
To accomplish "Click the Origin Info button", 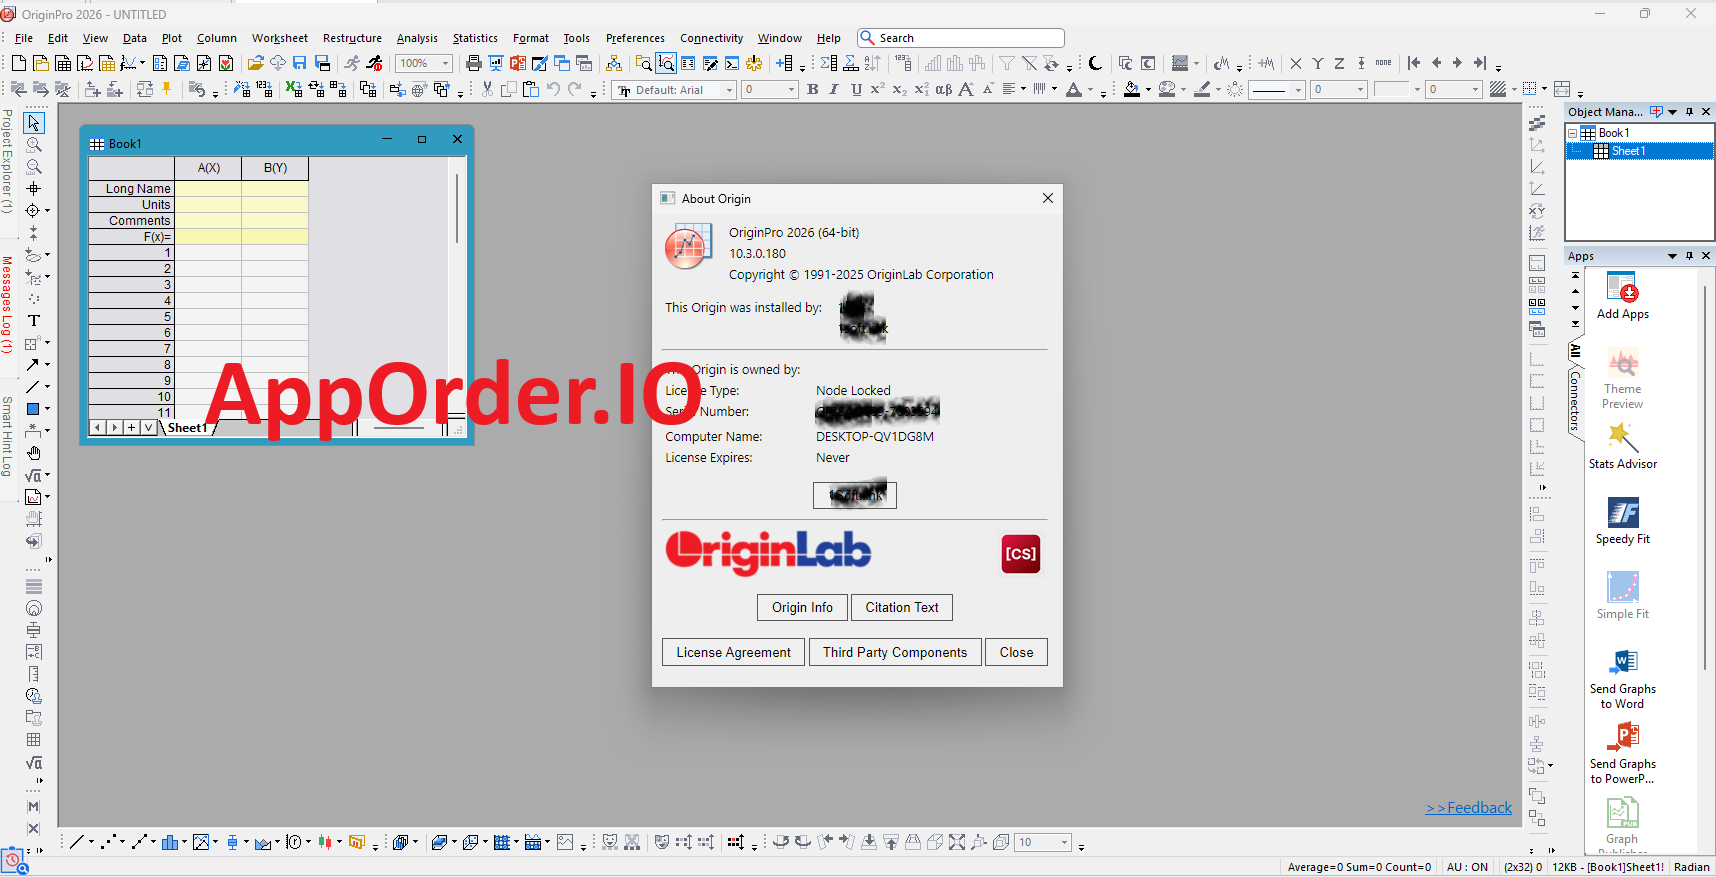I will pos(802,607).
